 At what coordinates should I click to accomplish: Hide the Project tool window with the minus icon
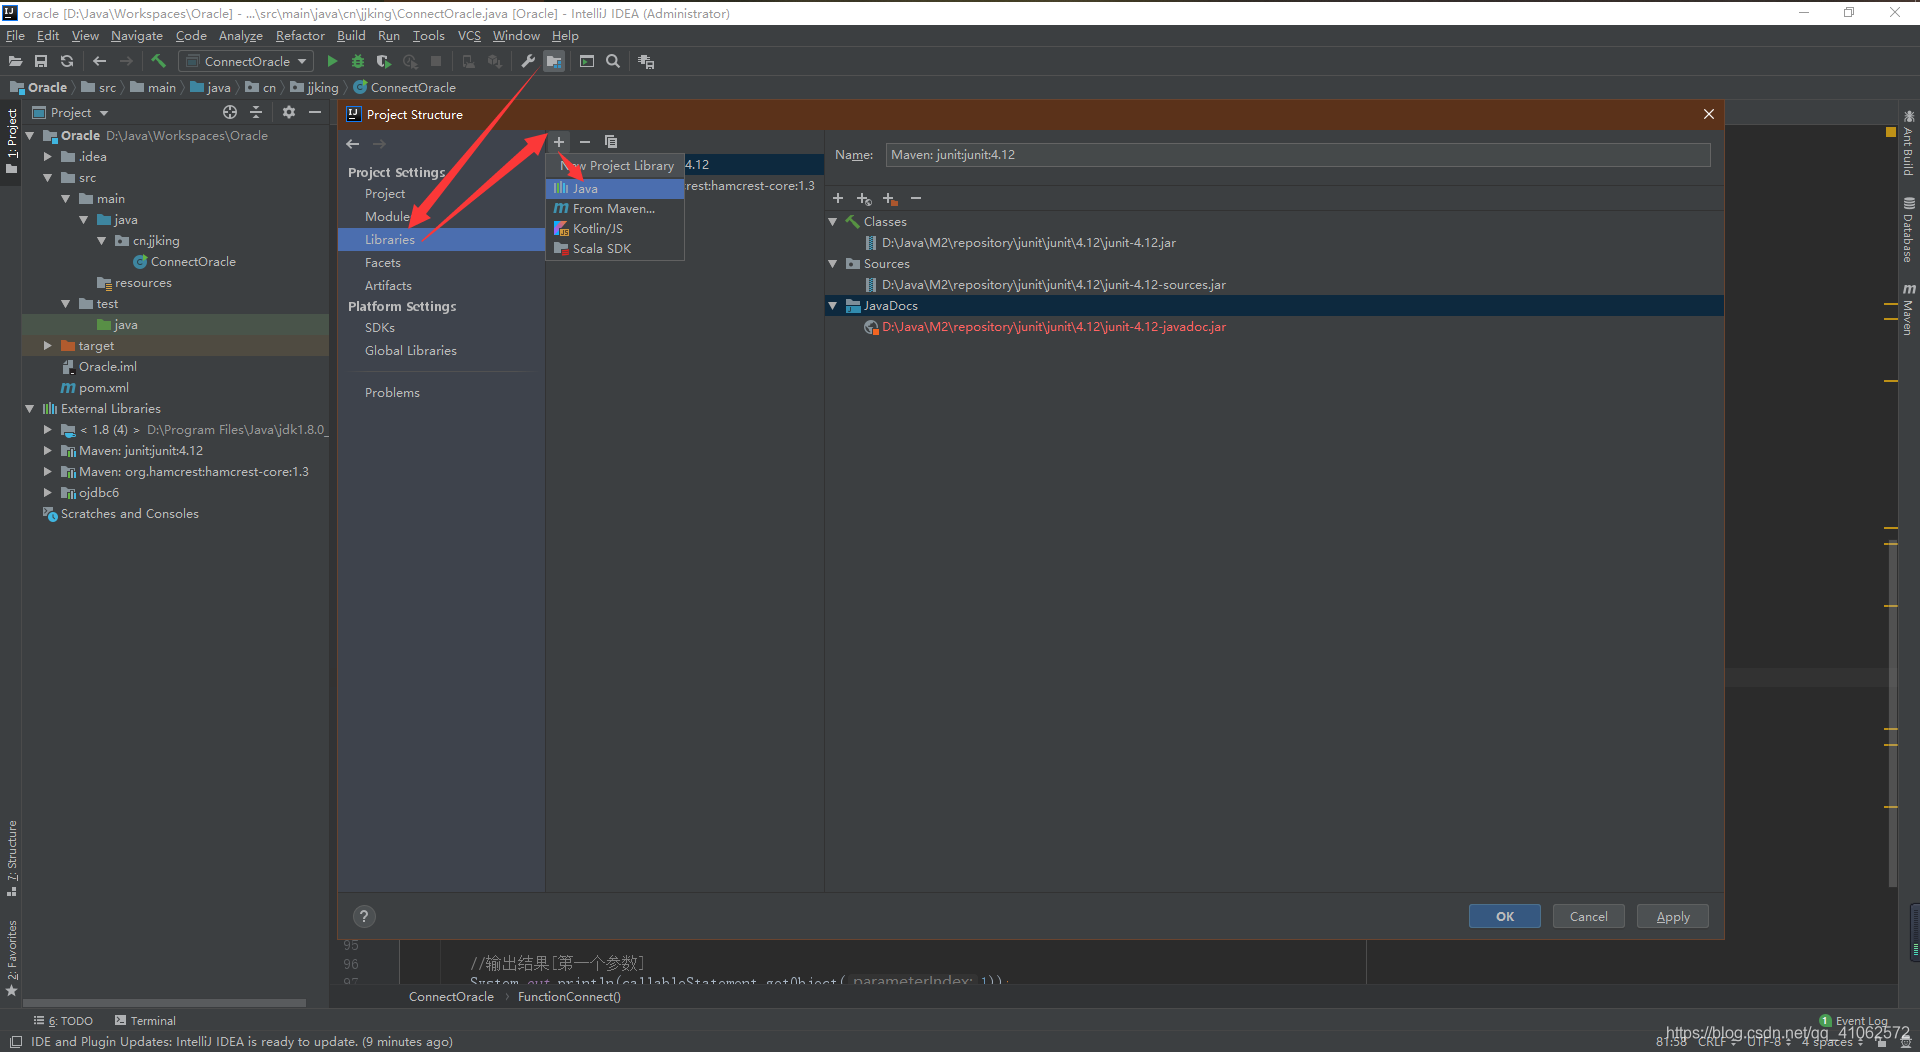315,112
